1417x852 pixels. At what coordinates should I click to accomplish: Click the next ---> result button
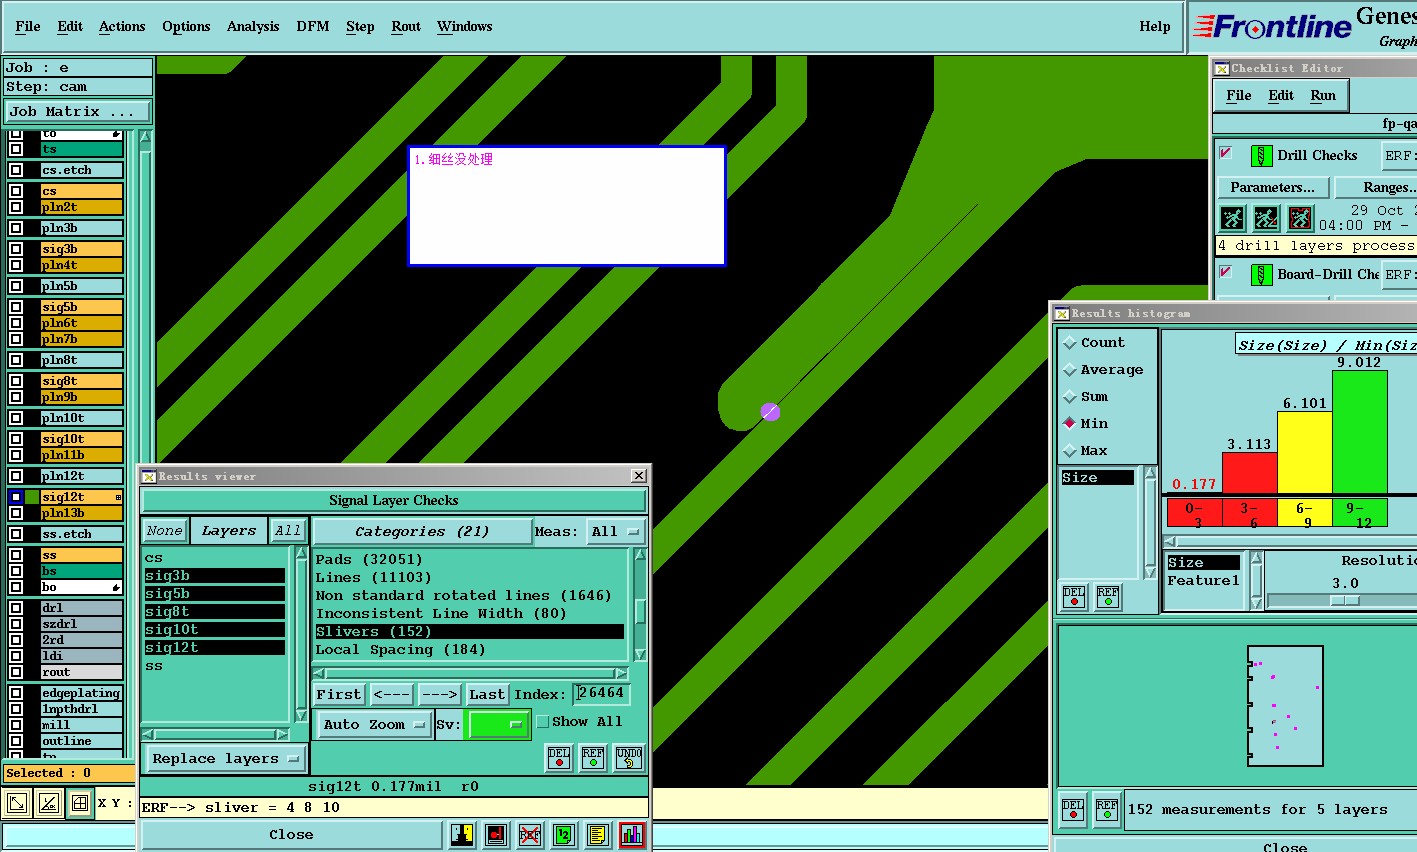[439, 694]
